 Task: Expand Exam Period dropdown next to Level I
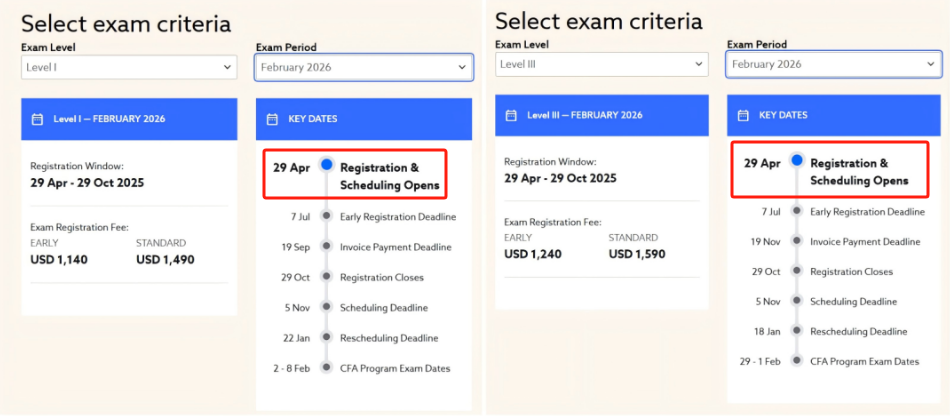[x=364, y=67]
